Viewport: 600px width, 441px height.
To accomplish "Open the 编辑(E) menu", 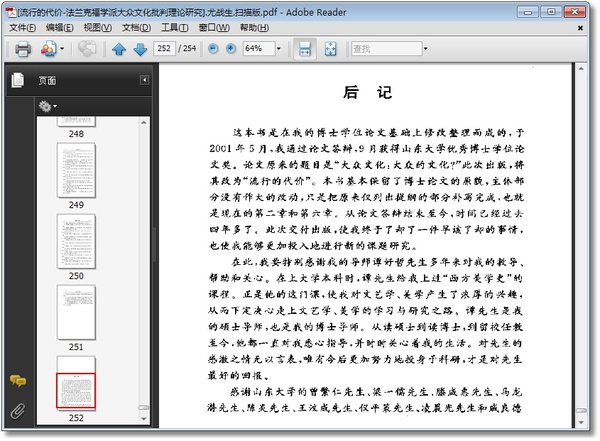I will [60, 28].
